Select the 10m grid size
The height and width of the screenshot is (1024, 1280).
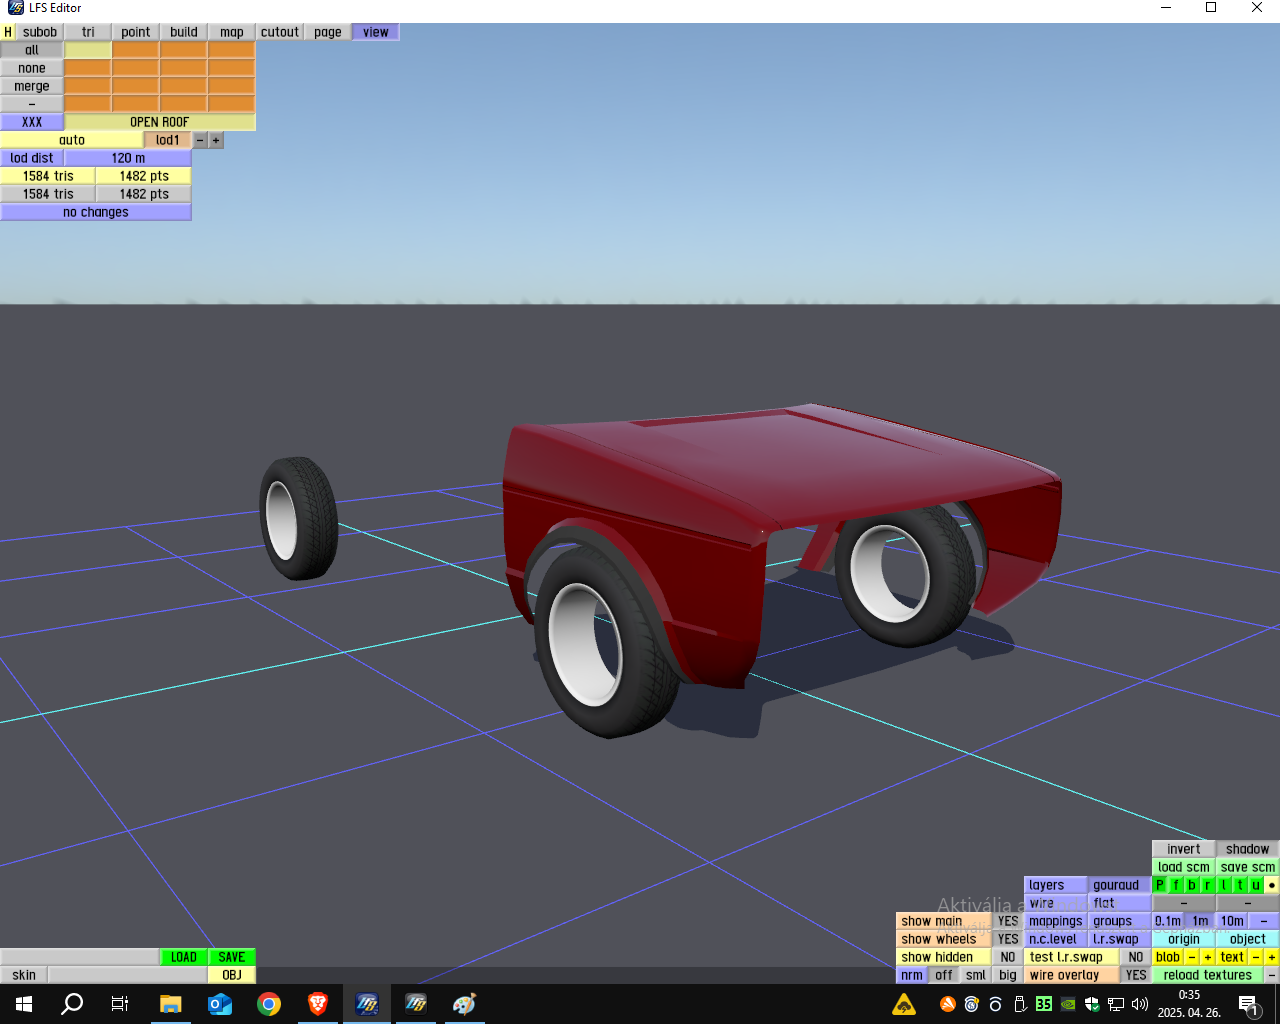tap(1232, 921)
